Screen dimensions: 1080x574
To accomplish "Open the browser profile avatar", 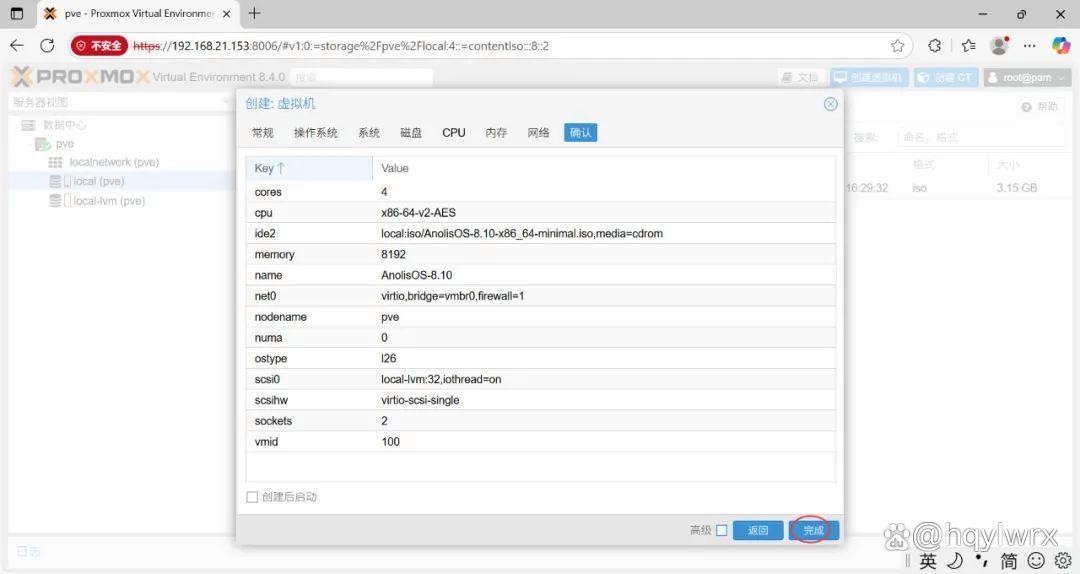I will (999, 46).
